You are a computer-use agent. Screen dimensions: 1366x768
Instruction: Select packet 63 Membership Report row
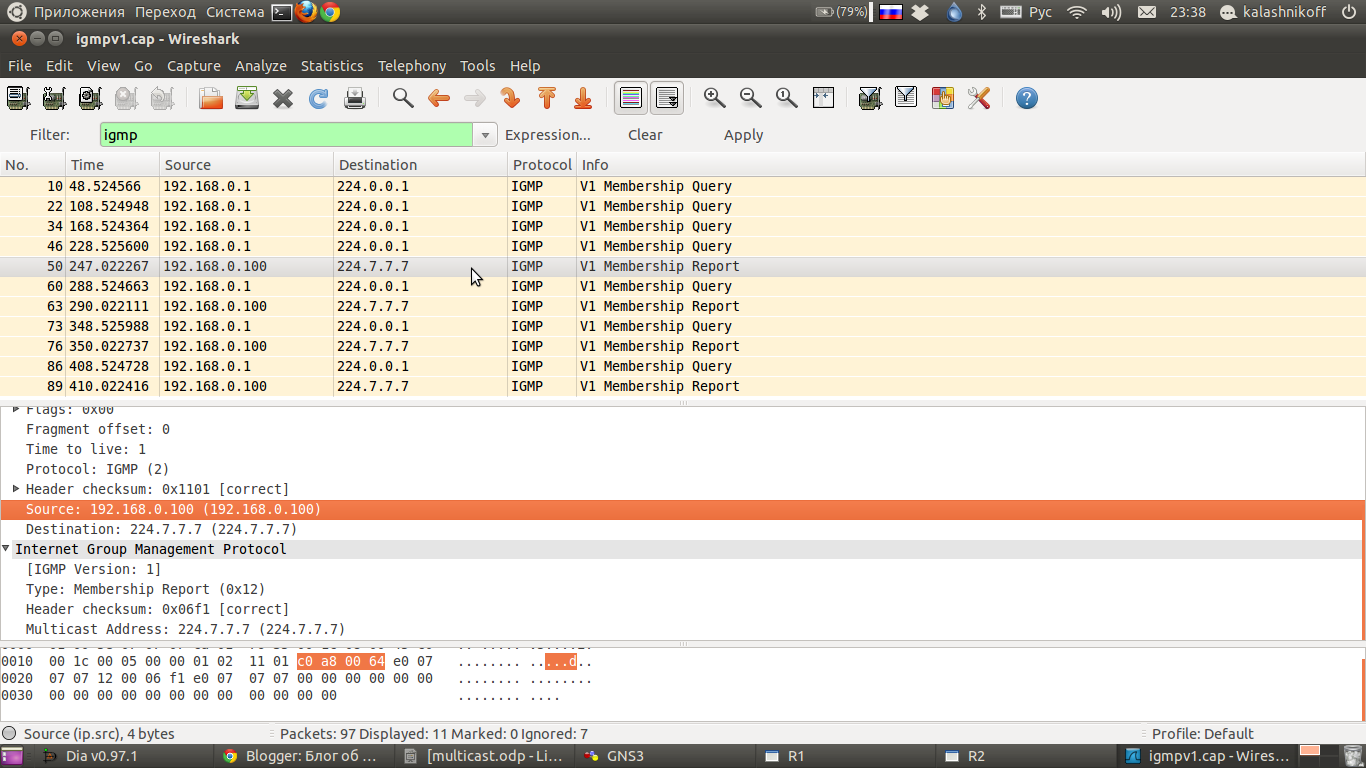coord(400,306)
